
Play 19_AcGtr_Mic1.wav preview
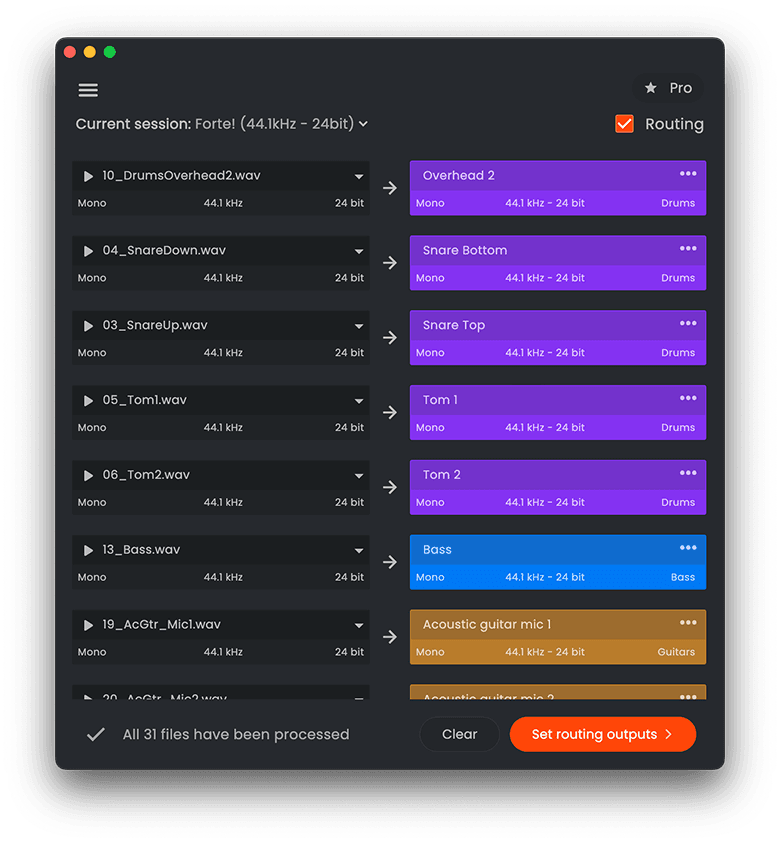[x=88, y=625]
